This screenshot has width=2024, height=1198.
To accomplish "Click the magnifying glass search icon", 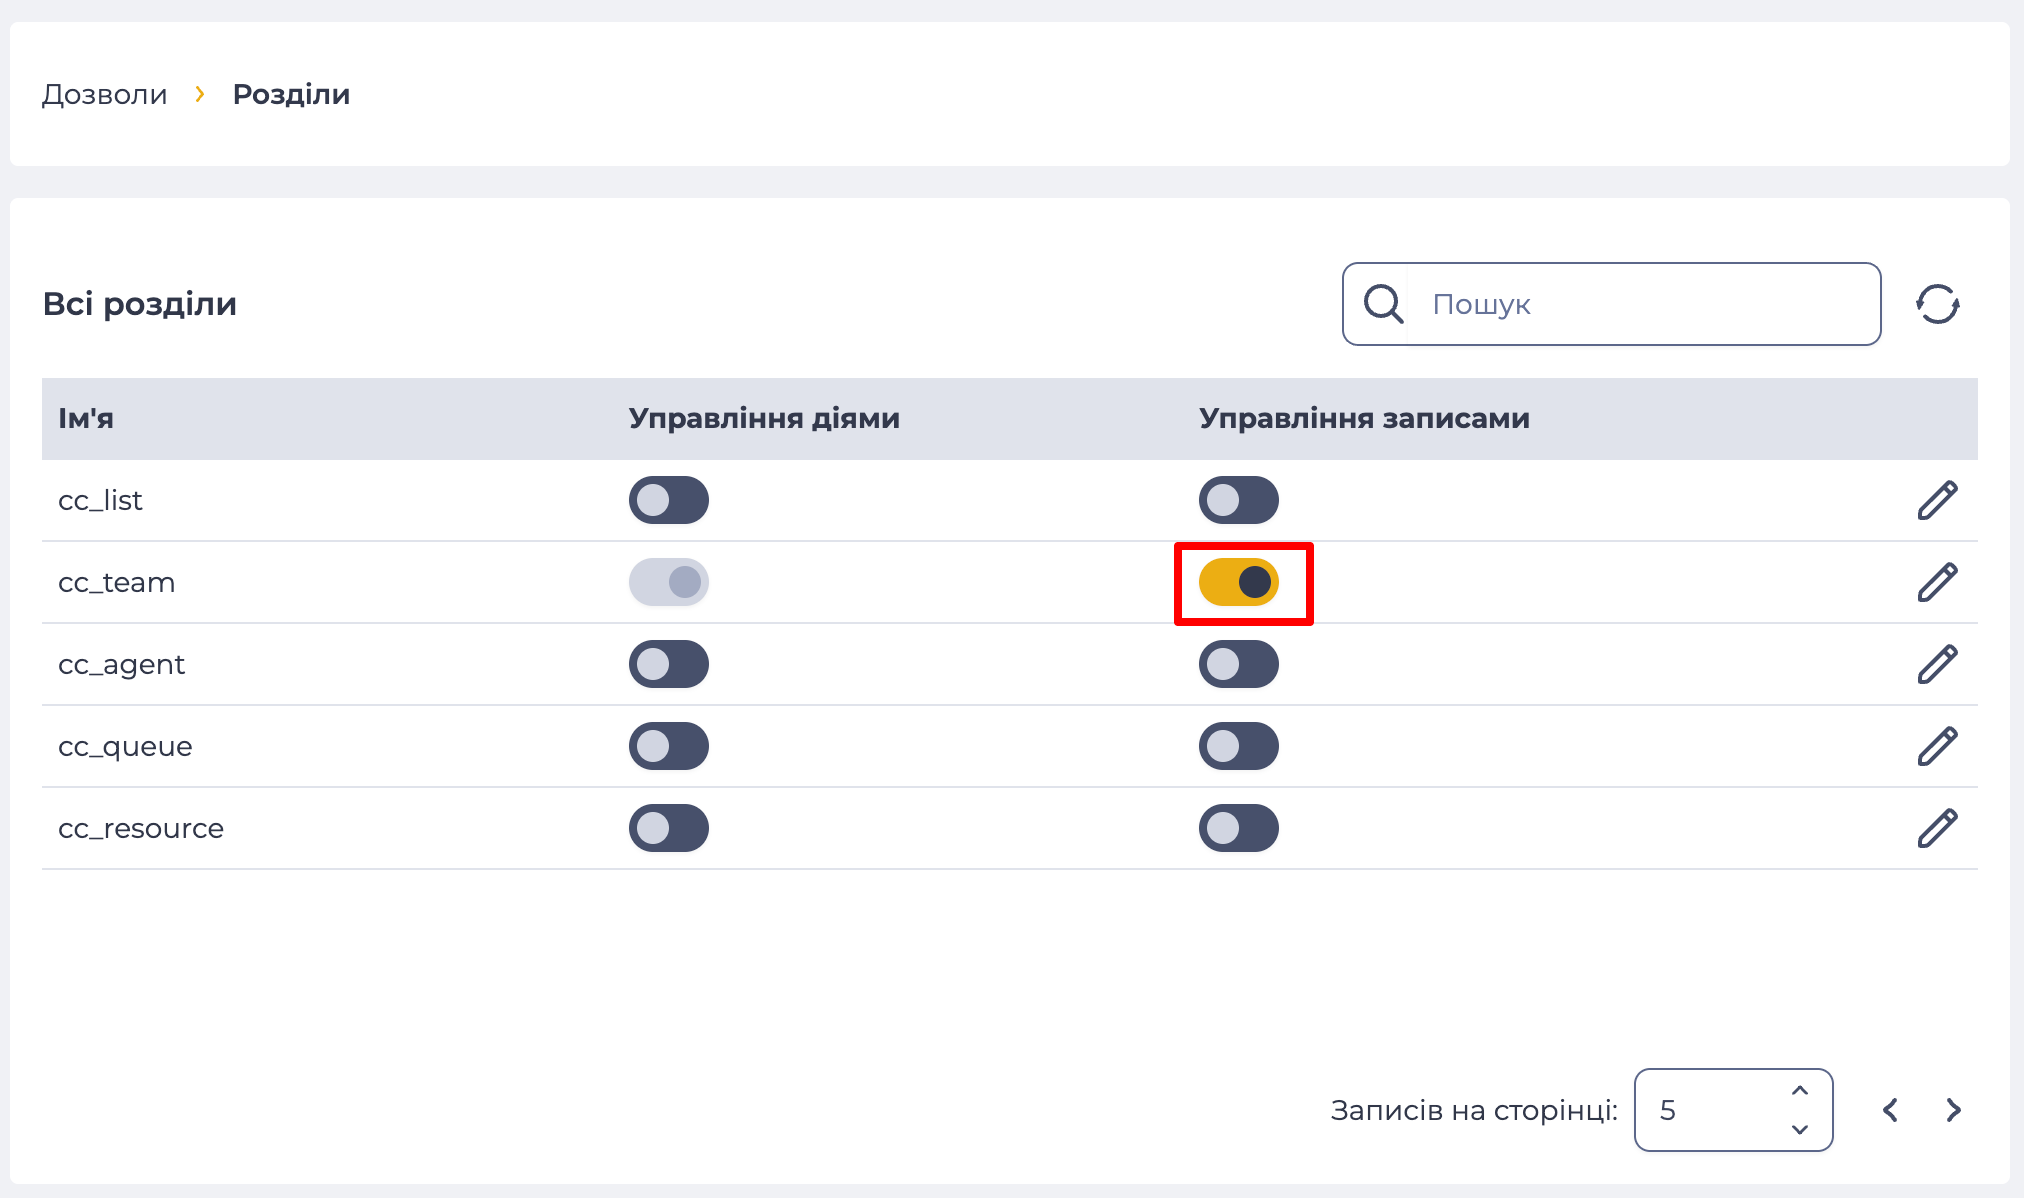I will pos(1383,304).
